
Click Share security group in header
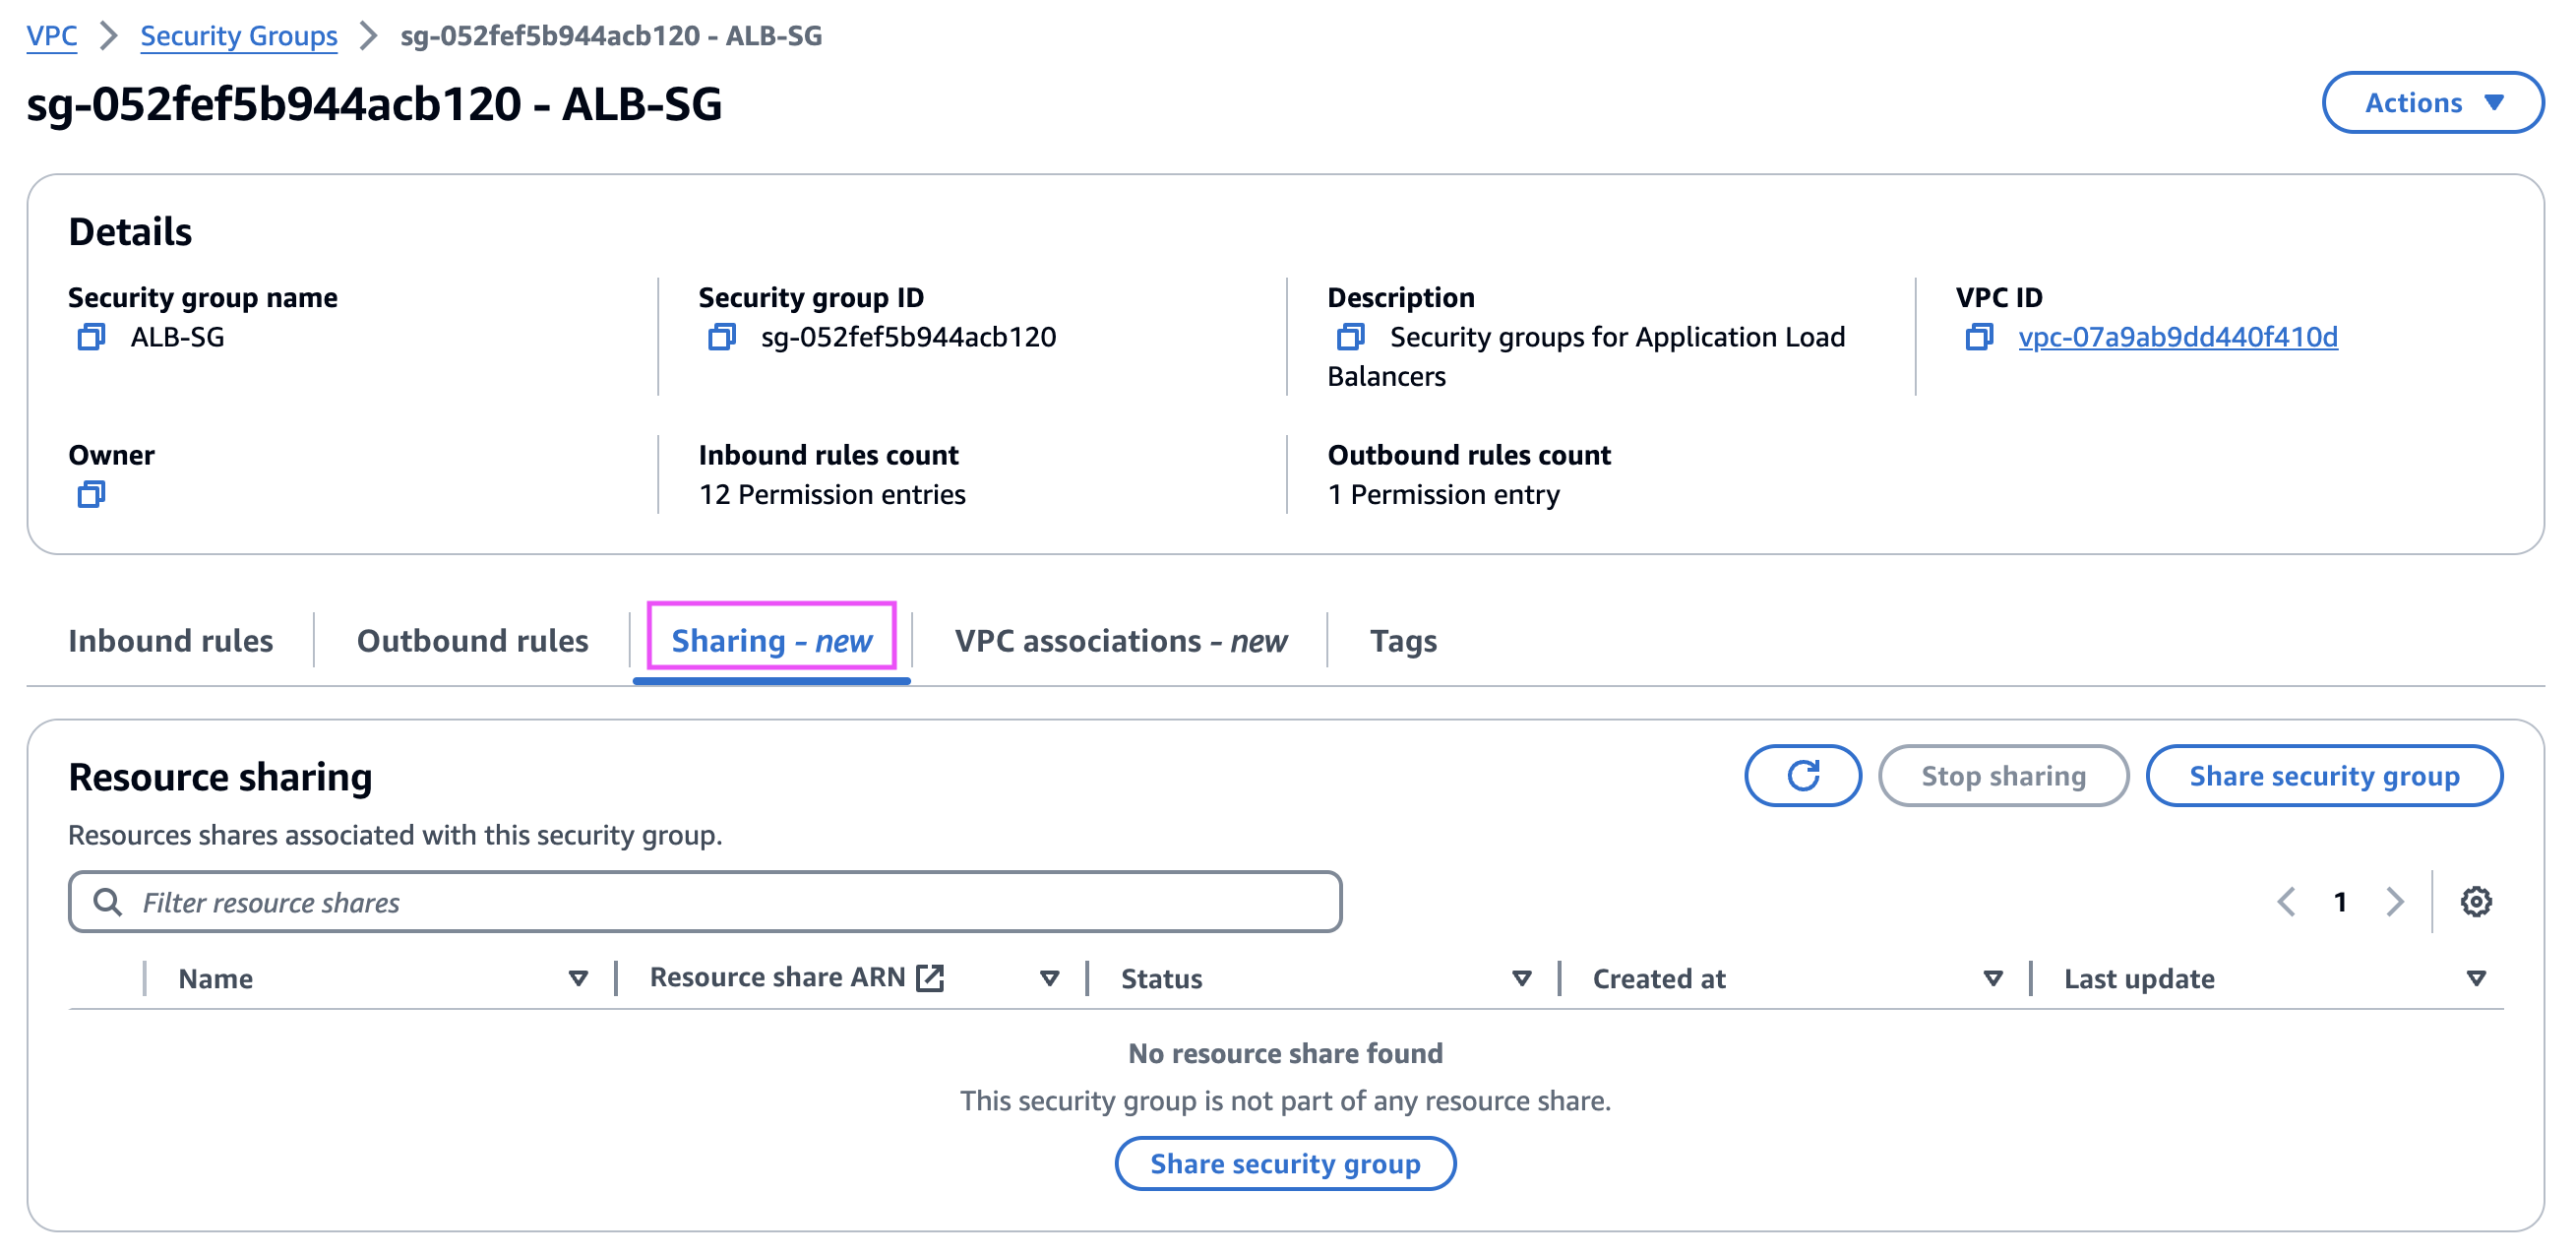tap(2323, 775)
